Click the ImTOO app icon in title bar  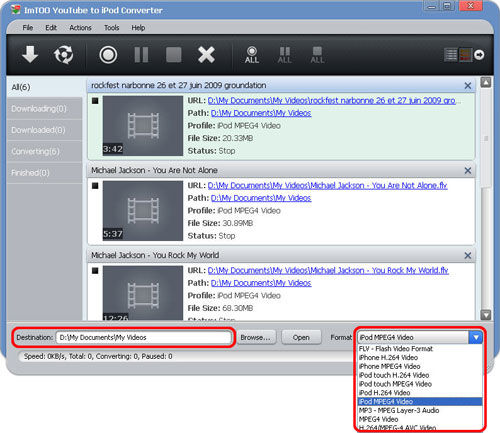tap(15, 10)
